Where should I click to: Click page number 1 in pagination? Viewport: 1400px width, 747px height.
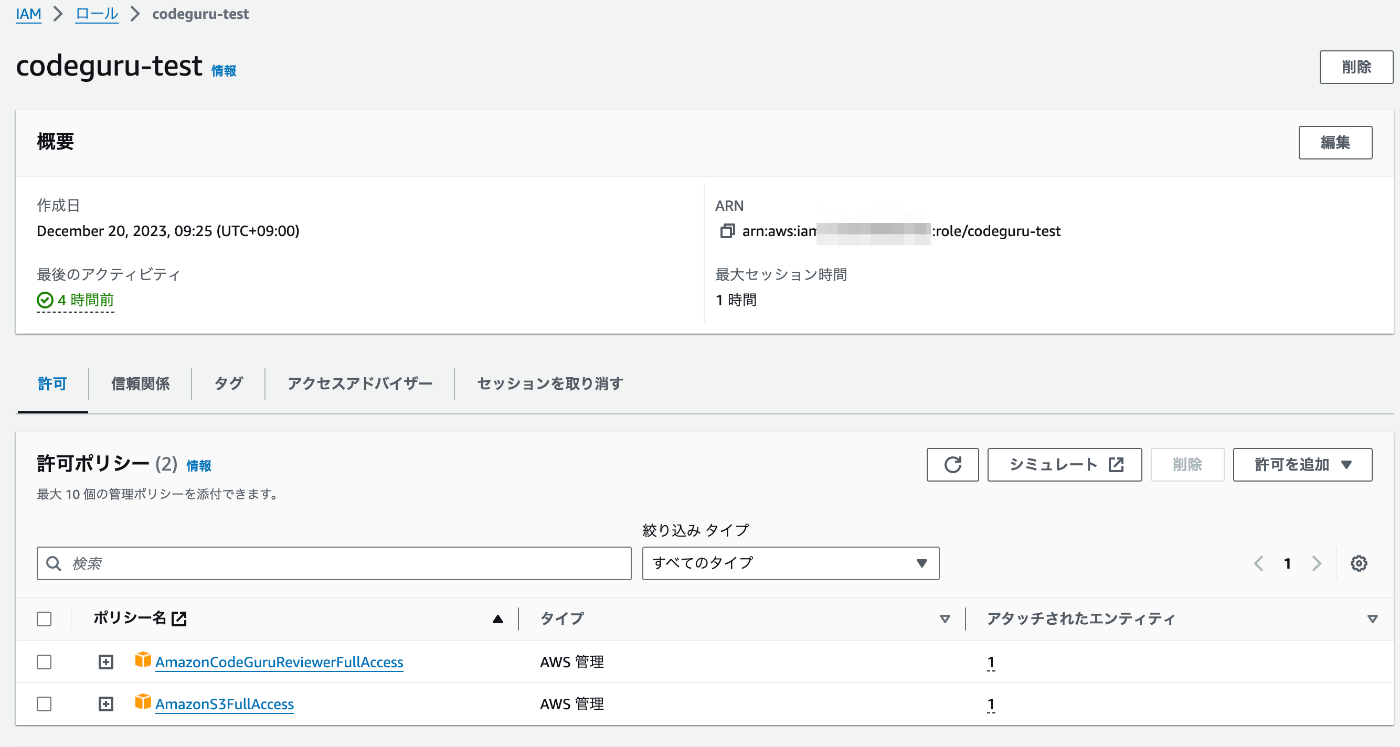click(1288, 564)
